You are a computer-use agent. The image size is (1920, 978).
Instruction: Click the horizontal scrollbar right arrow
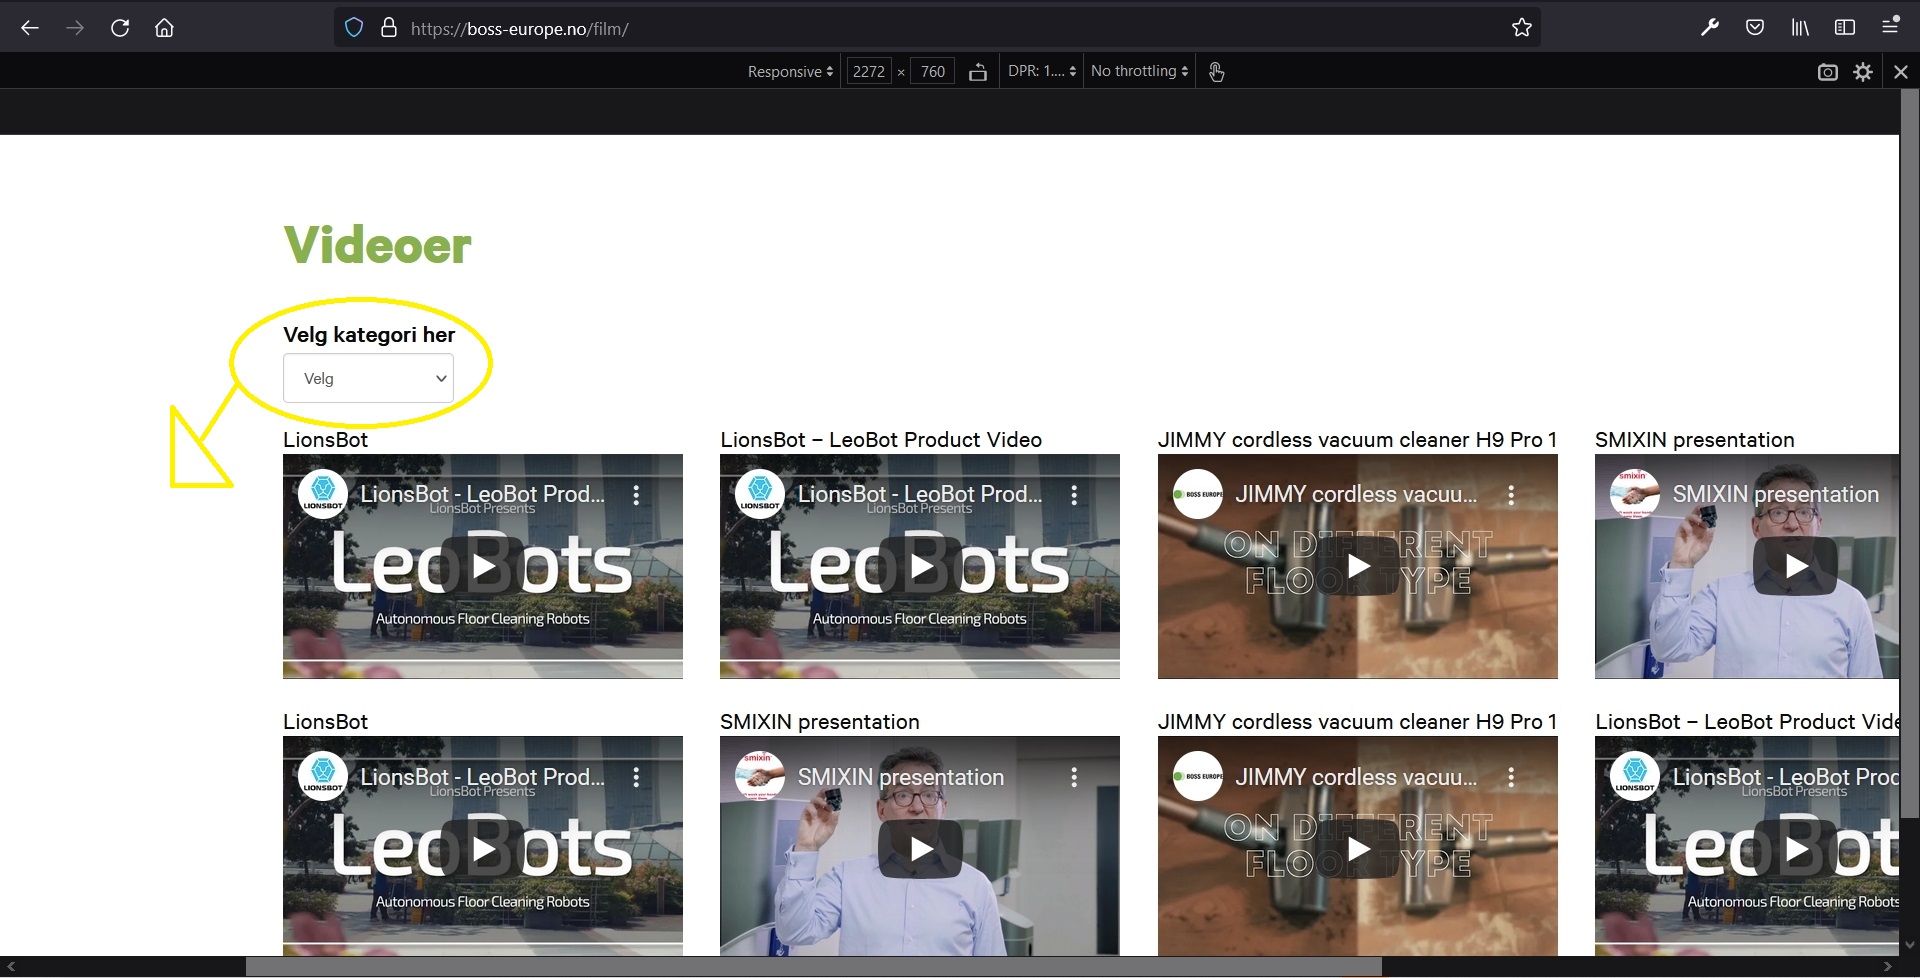click(1888, 967)
